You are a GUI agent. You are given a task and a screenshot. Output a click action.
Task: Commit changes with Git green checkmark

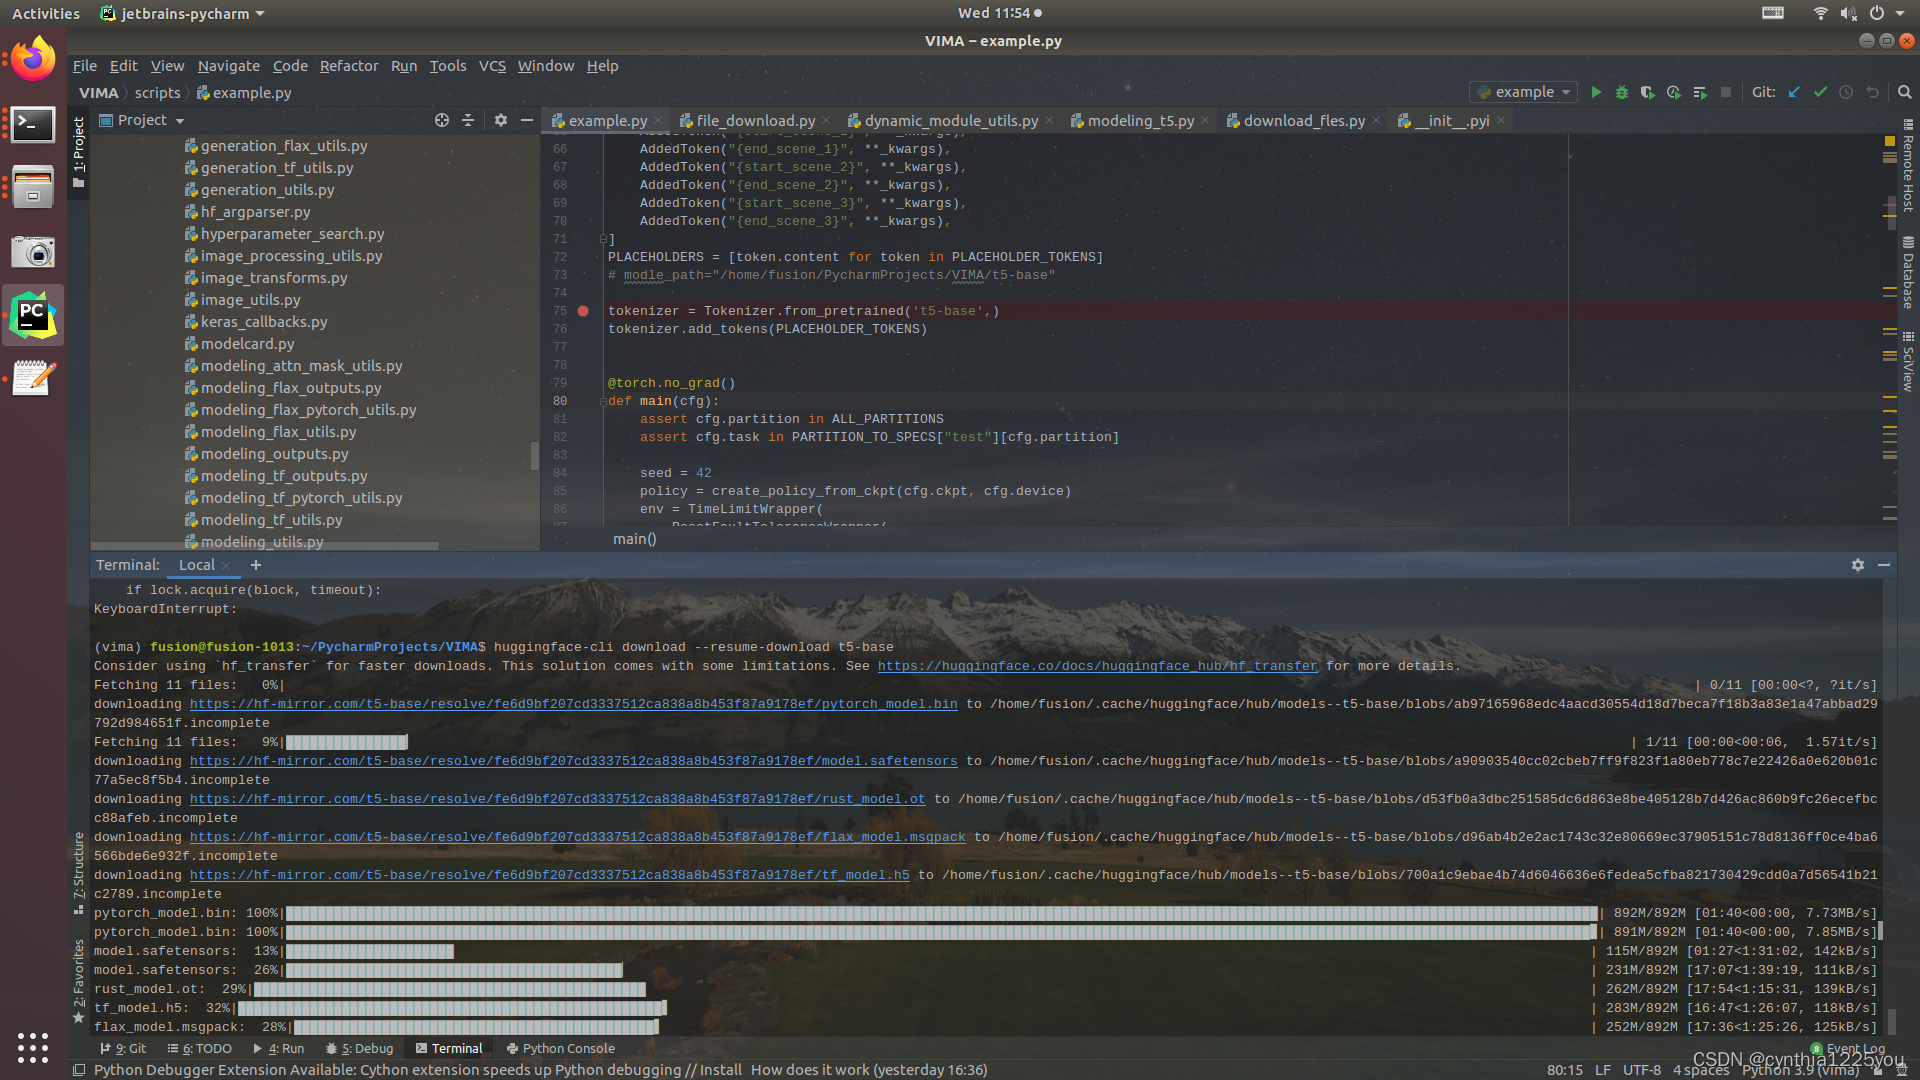pos(1820,92)
